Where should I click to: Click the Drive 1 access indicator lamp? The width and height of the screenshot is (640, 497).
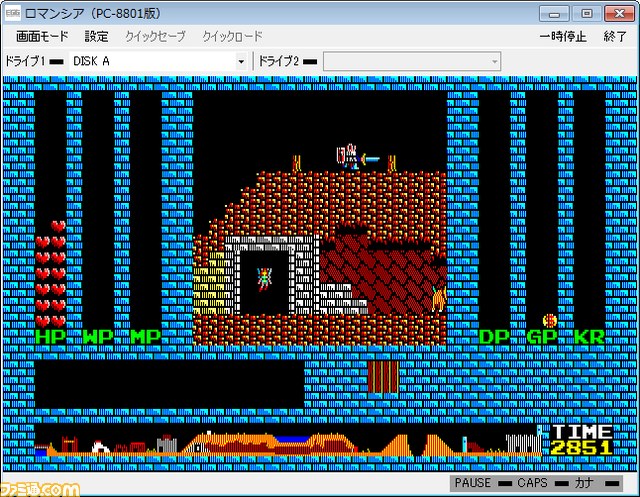point(57,61)
